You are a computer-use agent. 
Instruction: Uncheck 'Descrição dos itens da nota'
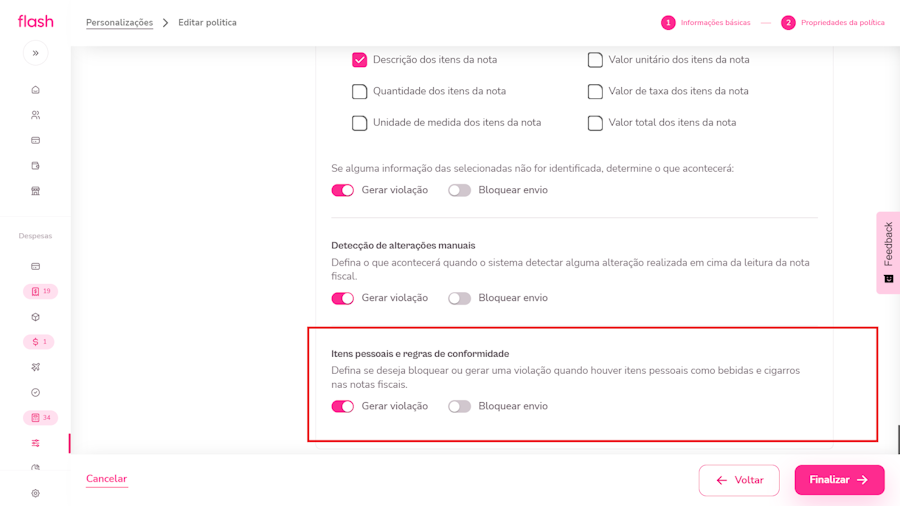pos(359,60)
